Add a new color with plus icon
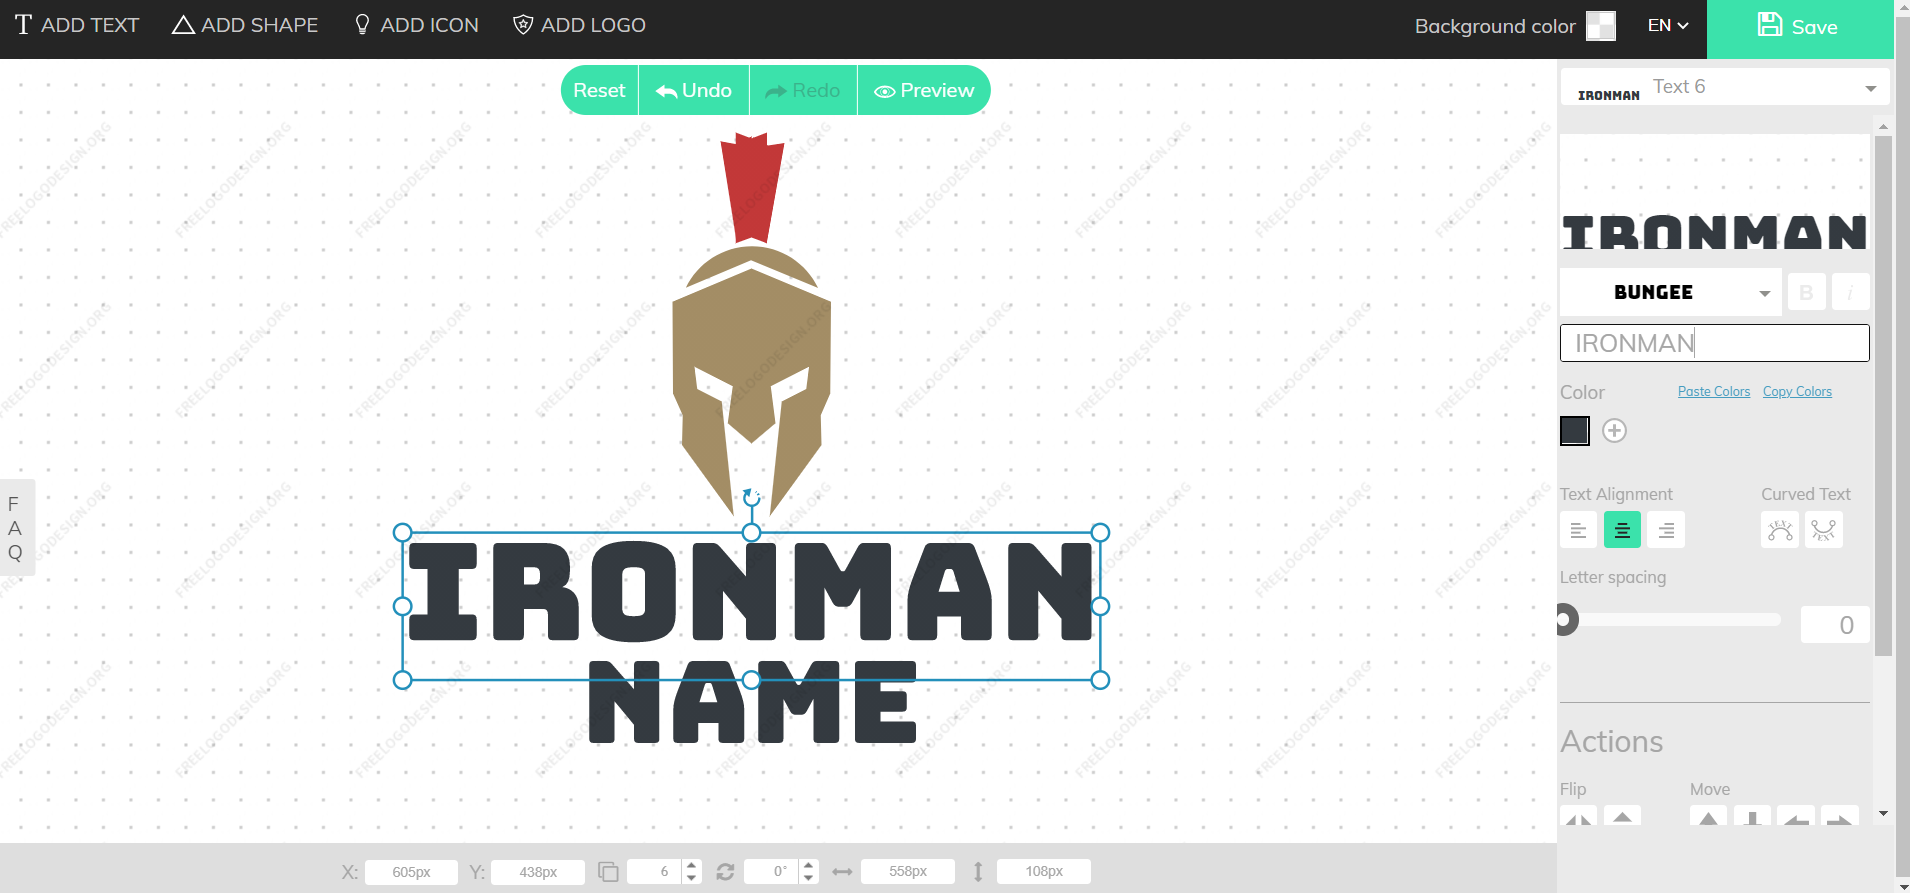Viewport: 1910px width, 894px height. pos(1614,430)
